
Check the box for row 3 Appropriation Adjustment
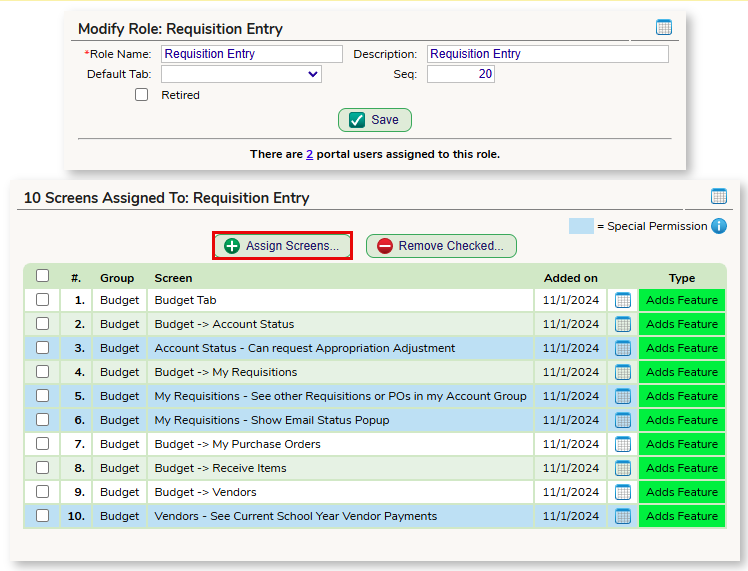tap(42, 347)
